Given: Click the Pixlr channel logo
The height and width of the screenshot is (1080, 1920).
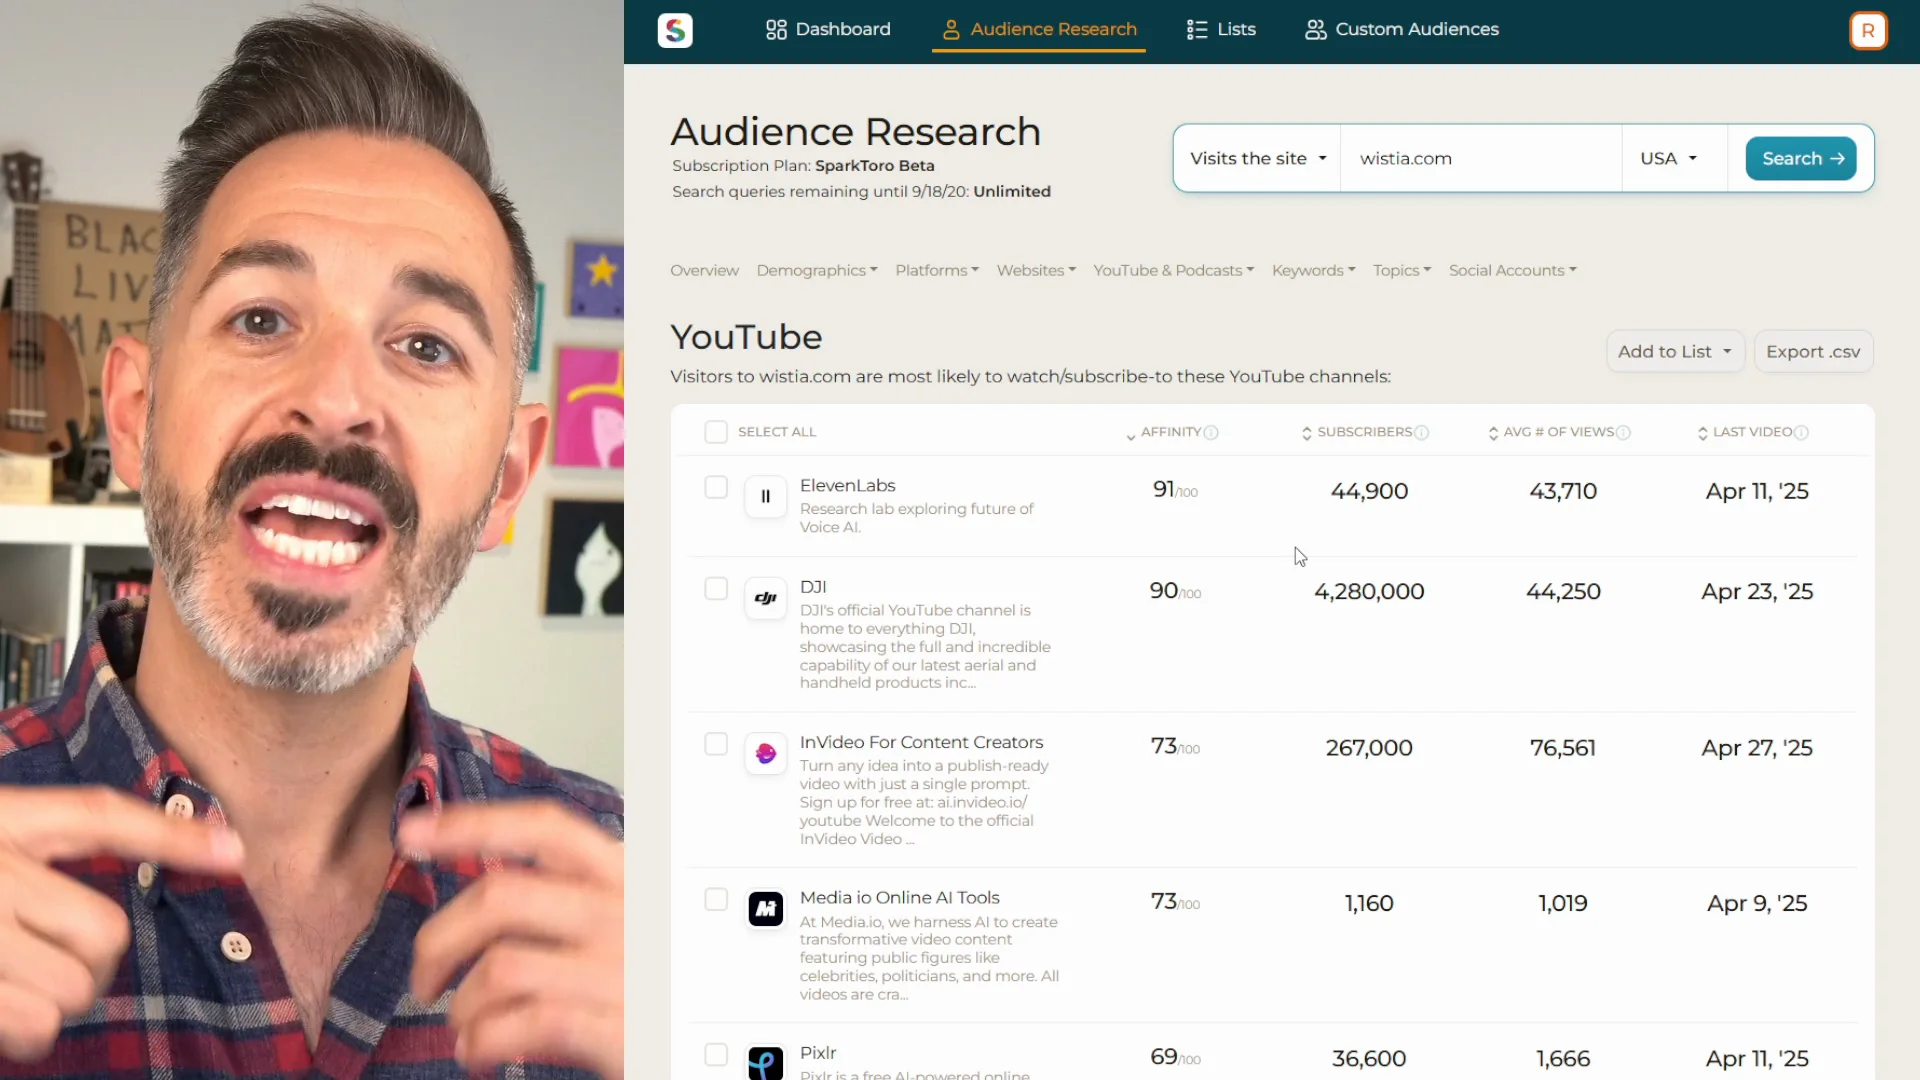Looking at the screenshot, I should coord(765,1062).
